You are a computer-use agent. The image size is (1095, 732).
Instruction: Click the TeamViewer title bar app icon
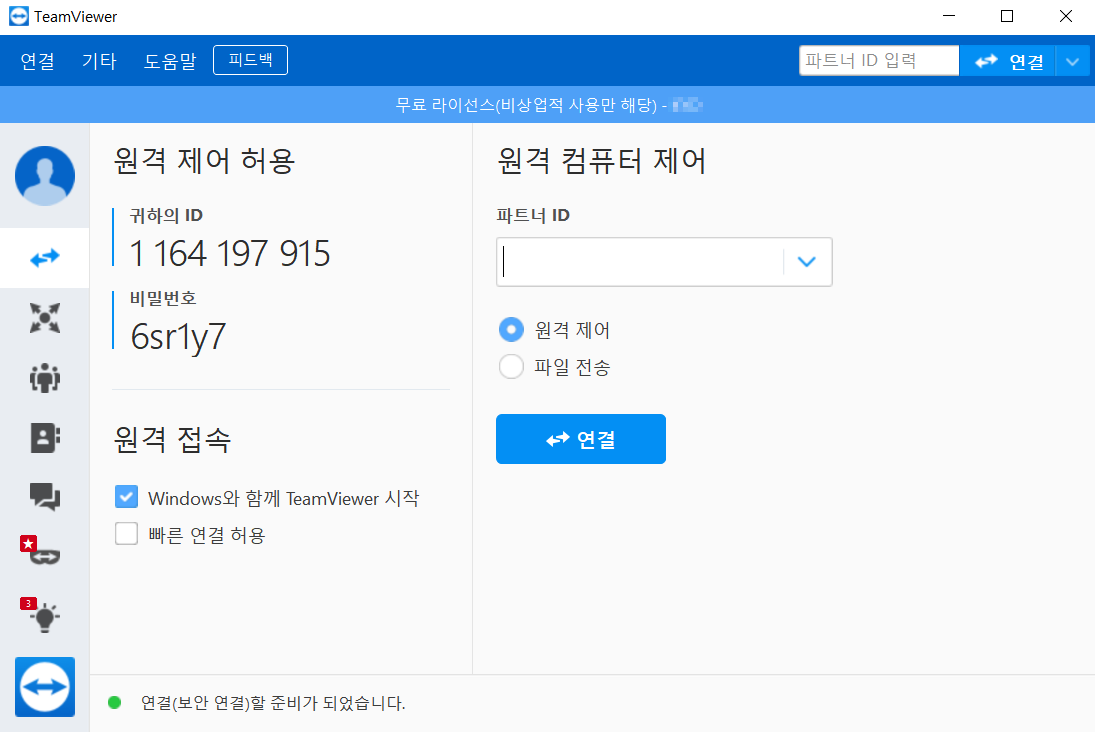[19, 17]
